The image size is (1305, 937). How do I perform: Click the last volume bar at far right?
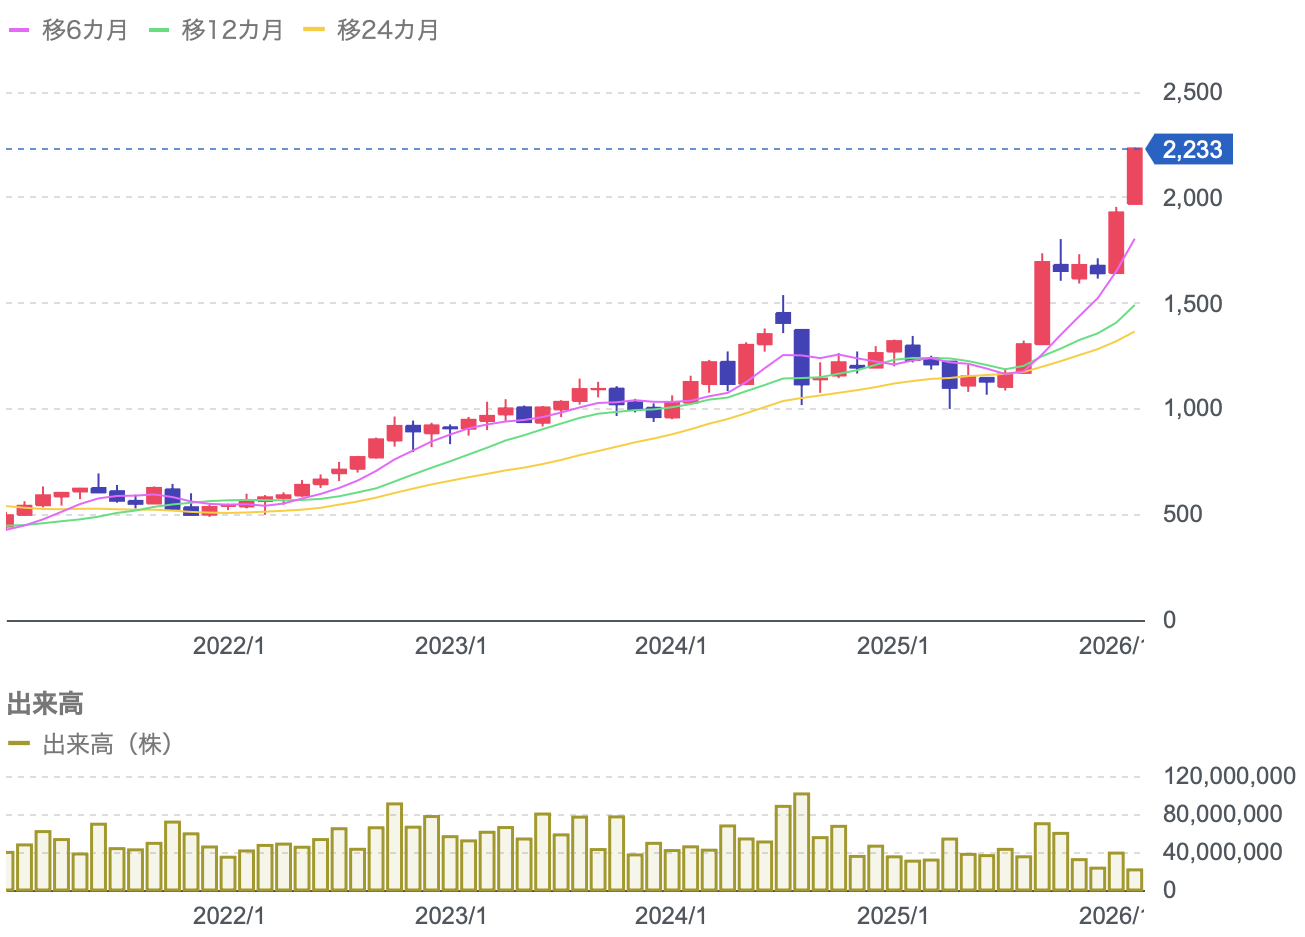click(1135, 879)
